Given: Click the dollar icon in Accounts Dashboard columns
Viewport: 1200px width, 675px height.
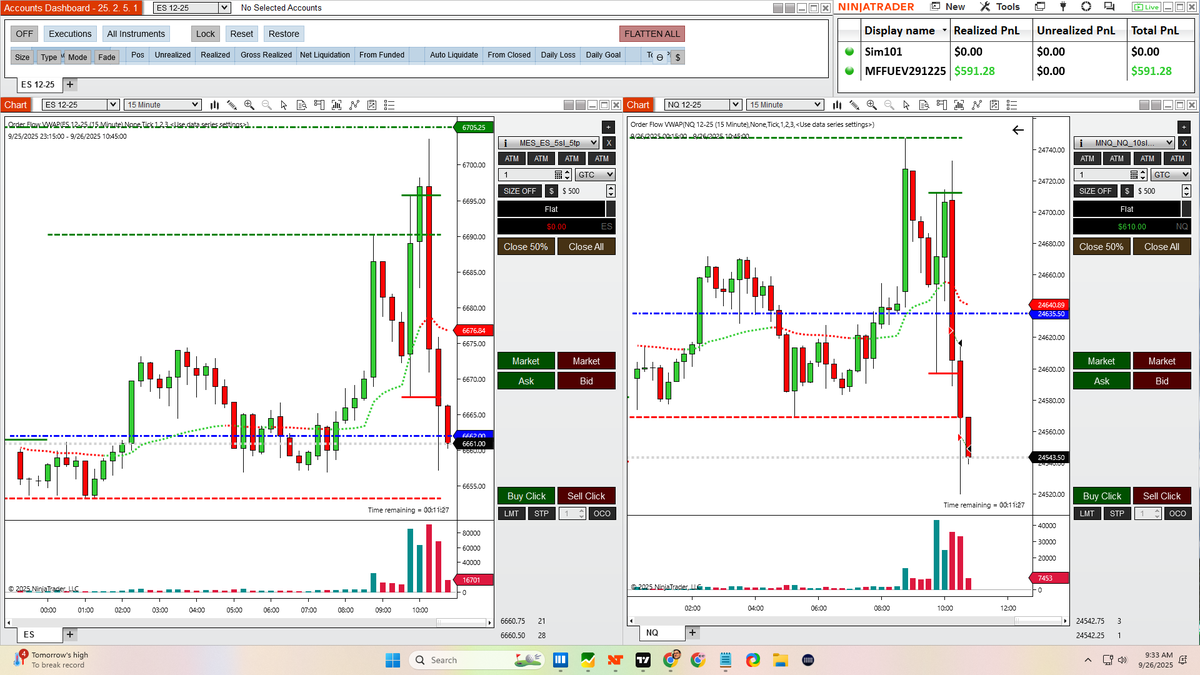Looking at the screenshot, I should pyautogui.click(x=677, y=57).
